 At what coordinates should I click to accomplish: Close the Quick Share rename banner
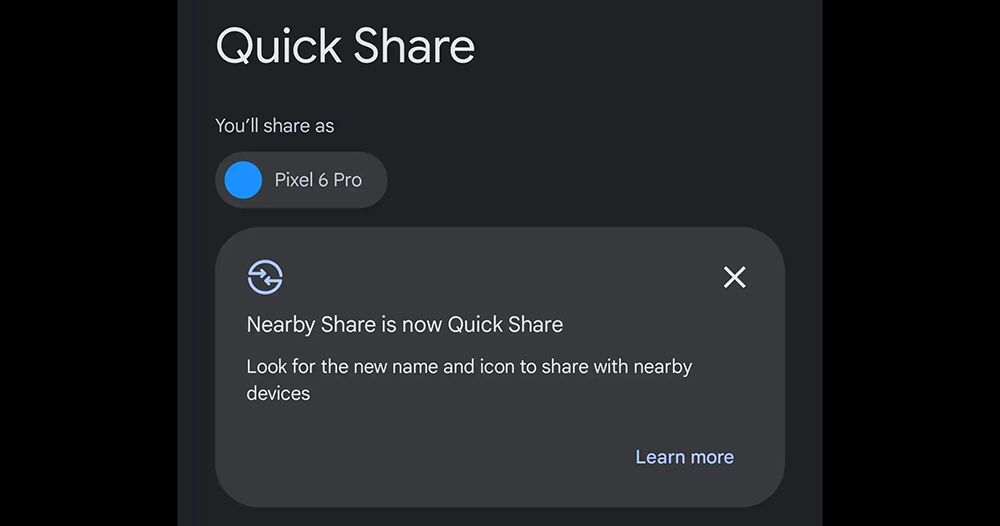click(x=734, y=277)
